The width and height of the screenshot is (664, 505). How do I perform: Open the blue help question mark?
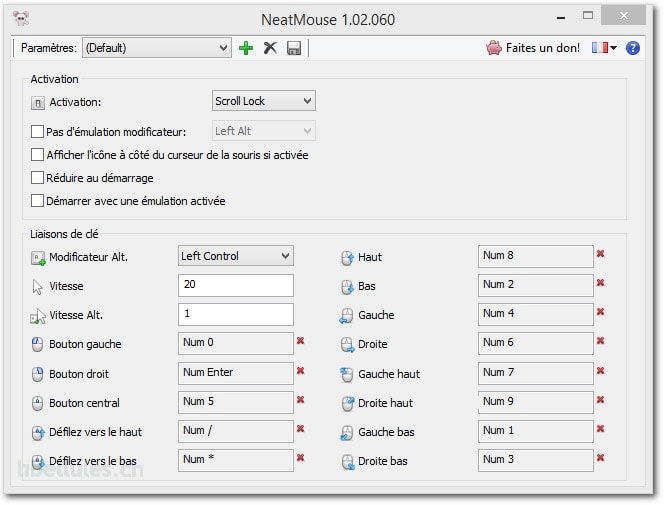click(x=633, y=48)
